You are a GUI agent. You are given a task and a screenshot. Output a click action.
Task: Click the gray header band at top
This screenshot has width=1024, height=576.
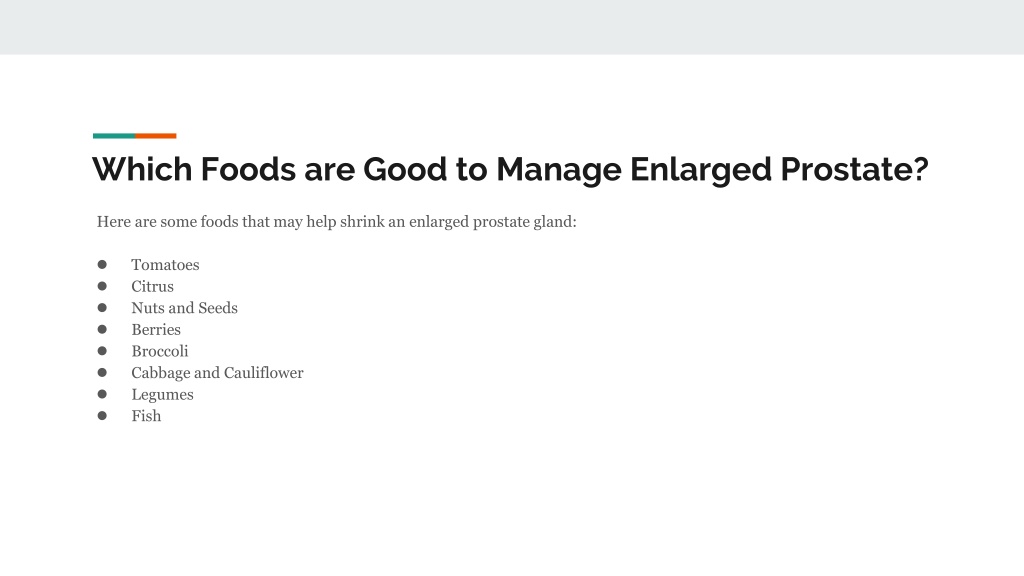coord(512,27)
